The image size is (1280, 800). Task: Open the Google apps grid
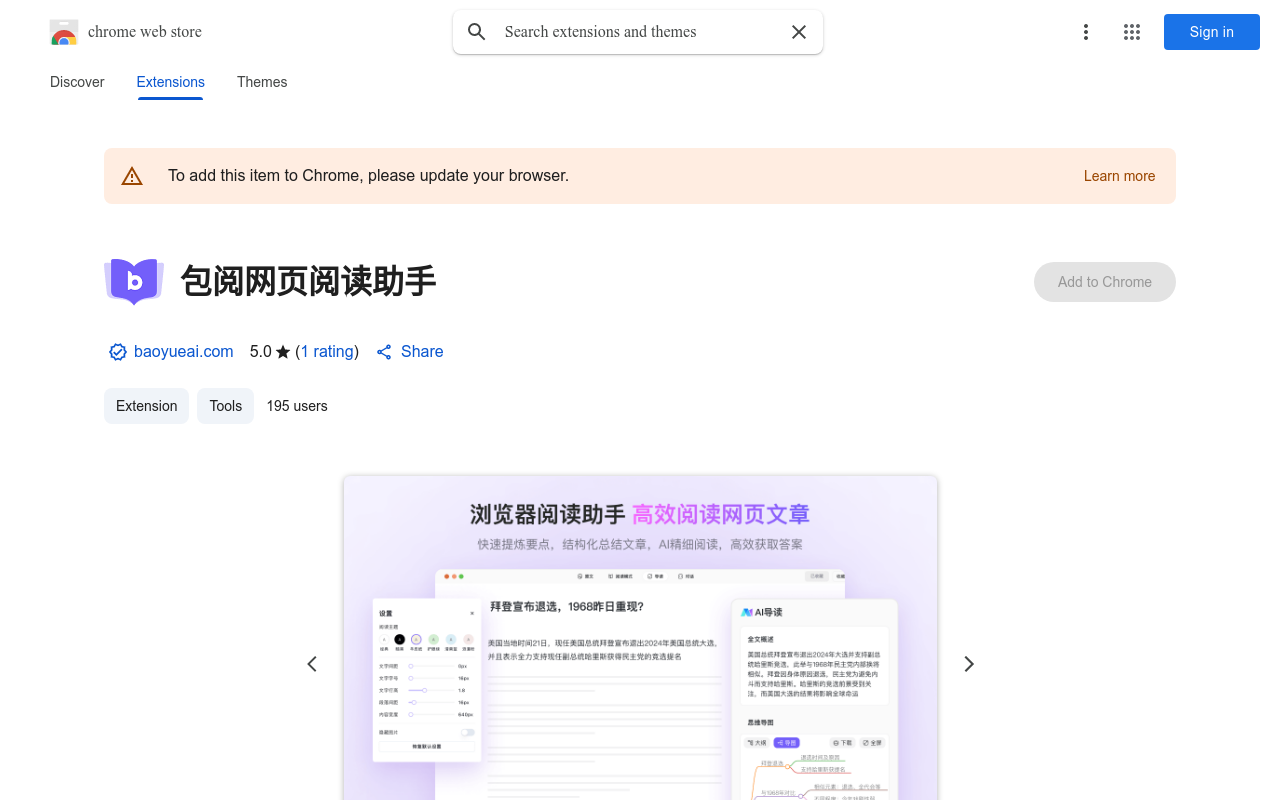(1132, 32)
